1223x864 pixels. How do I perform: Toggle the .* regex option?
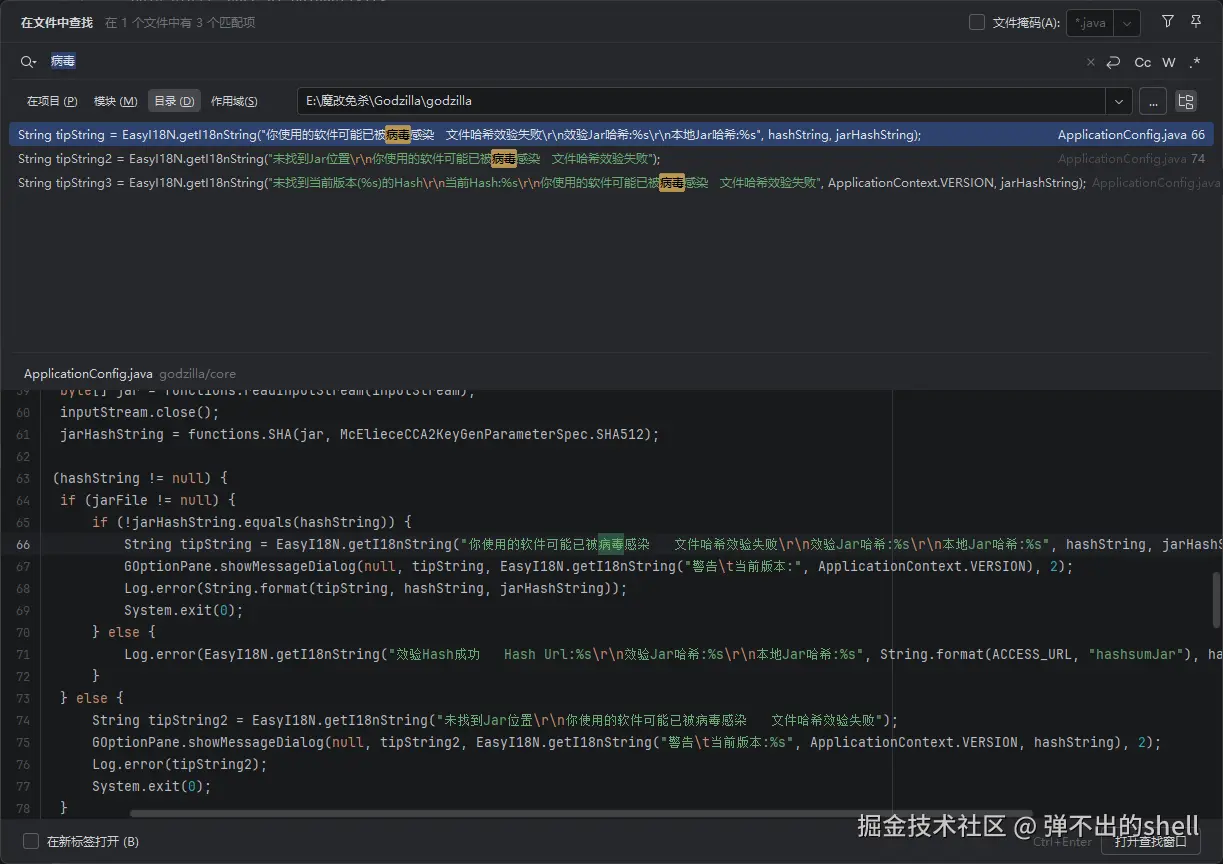tap(1194, 62)
